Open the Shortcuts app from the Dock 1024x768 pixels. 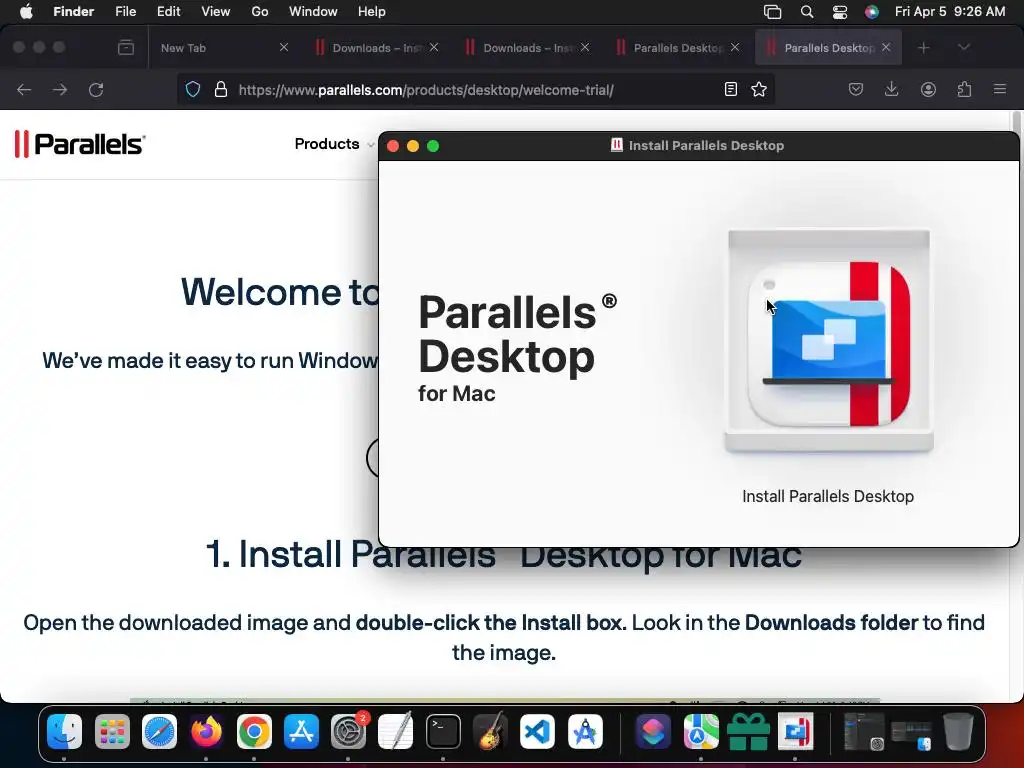click(654, 731)
